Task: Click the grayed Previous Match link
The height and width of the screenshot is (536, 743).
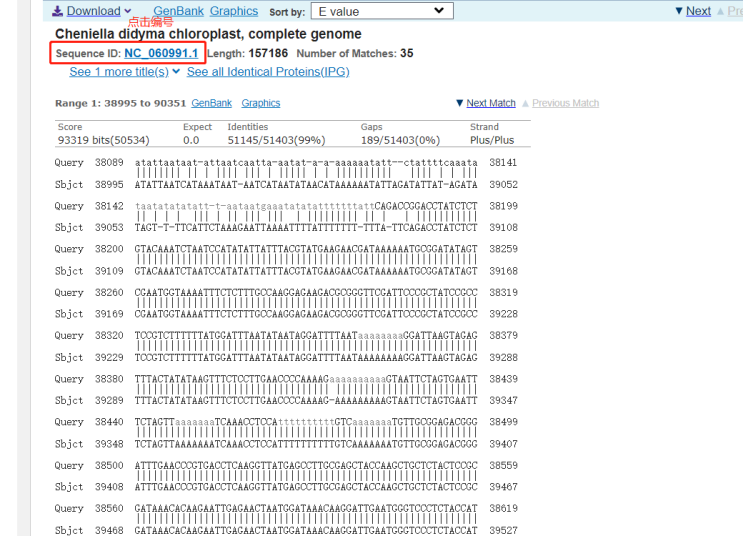Action: point(565,103)
